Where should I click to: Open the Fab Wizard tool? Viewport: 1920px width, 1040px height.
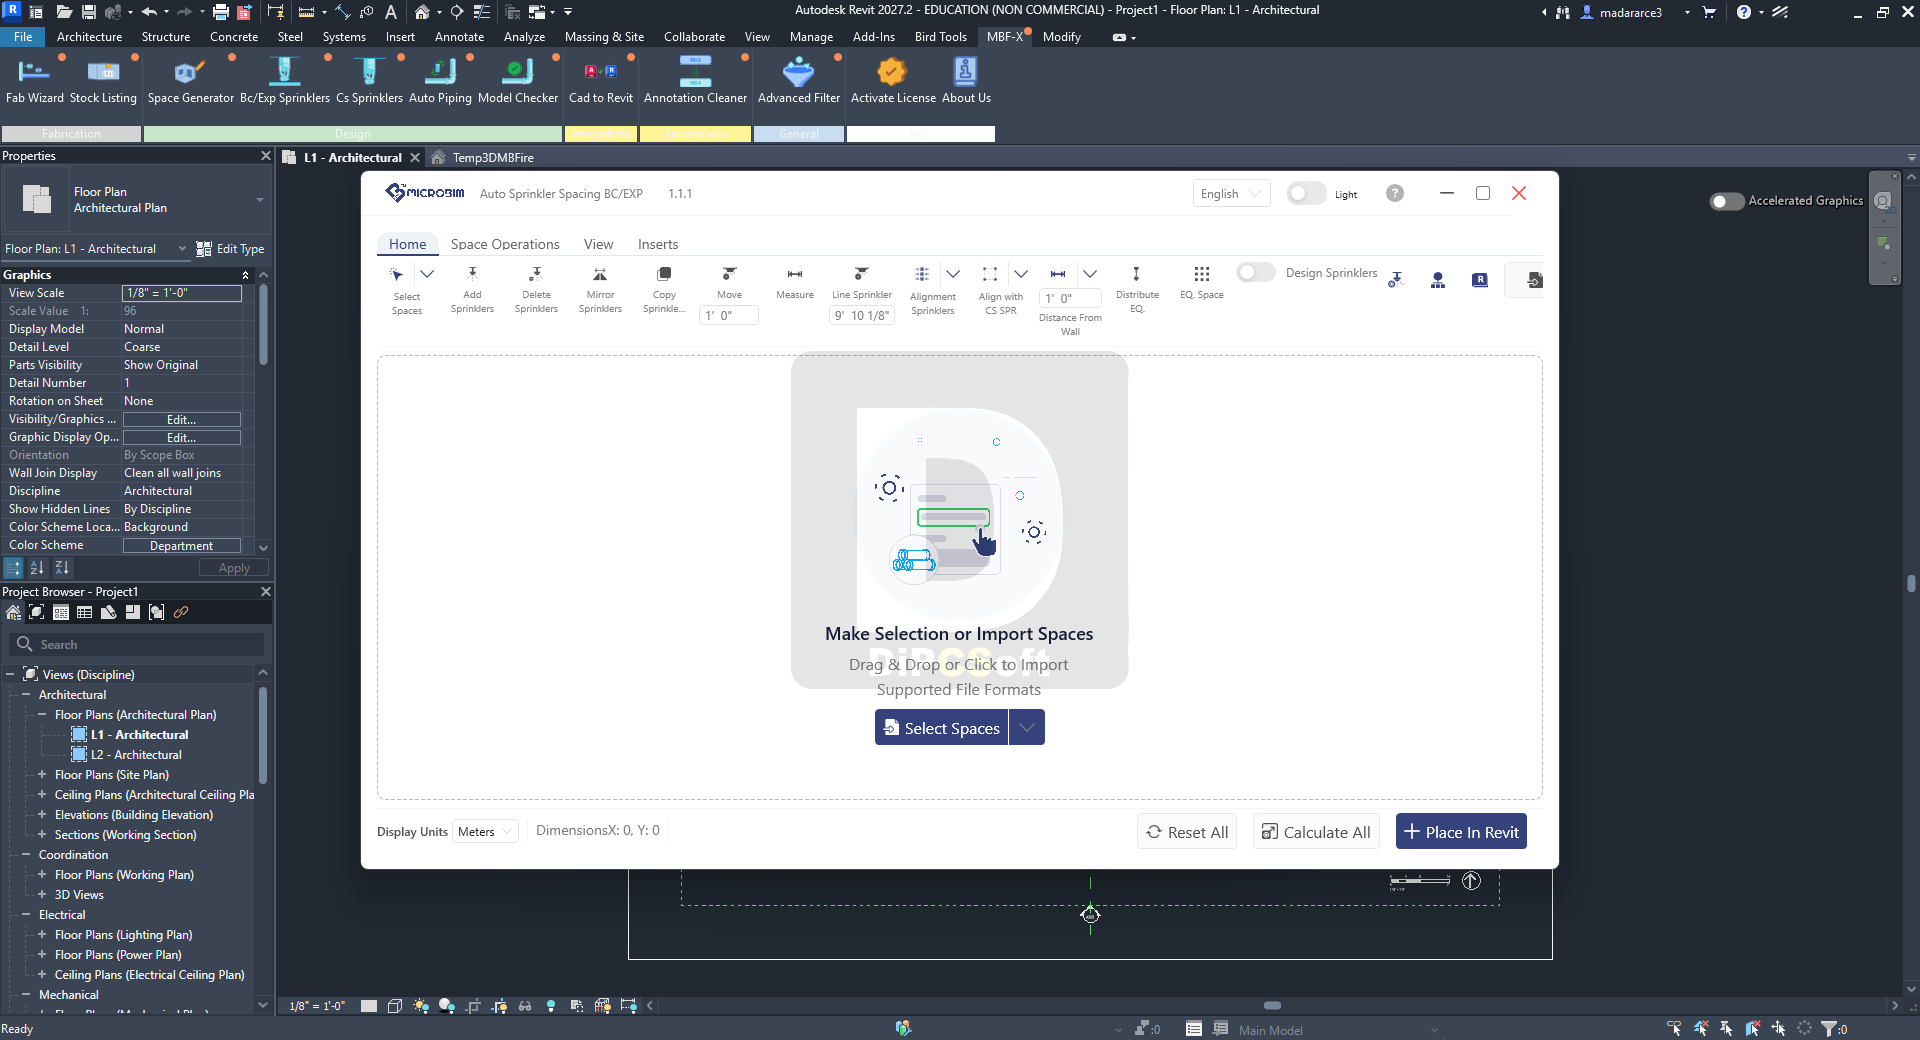click(34, 80)
